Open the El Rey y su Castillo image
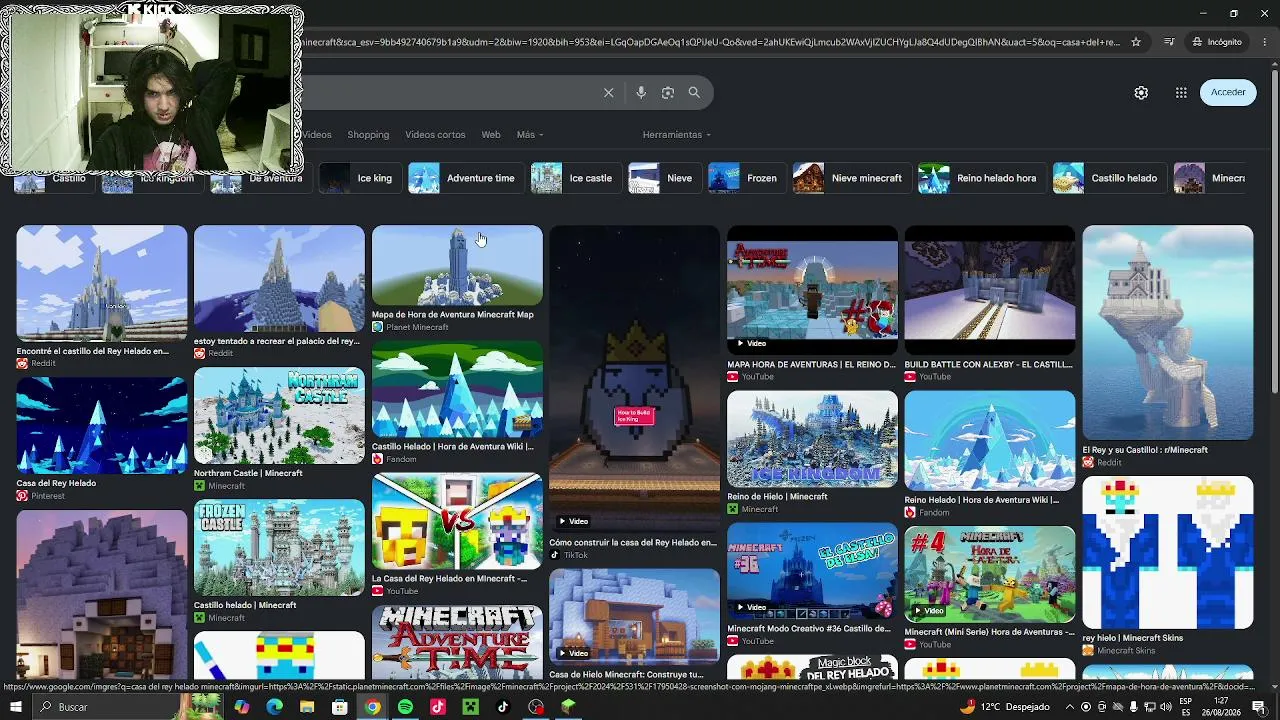Image resolution: width=1280 pixels, height=720 pixels. pyautogui.click(x=1167, y=332)
